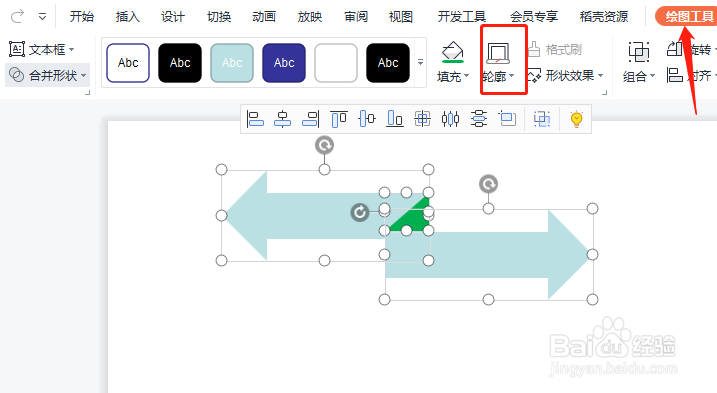Open the 填充 dropdown arrow
717x393 pixels.
466,75
